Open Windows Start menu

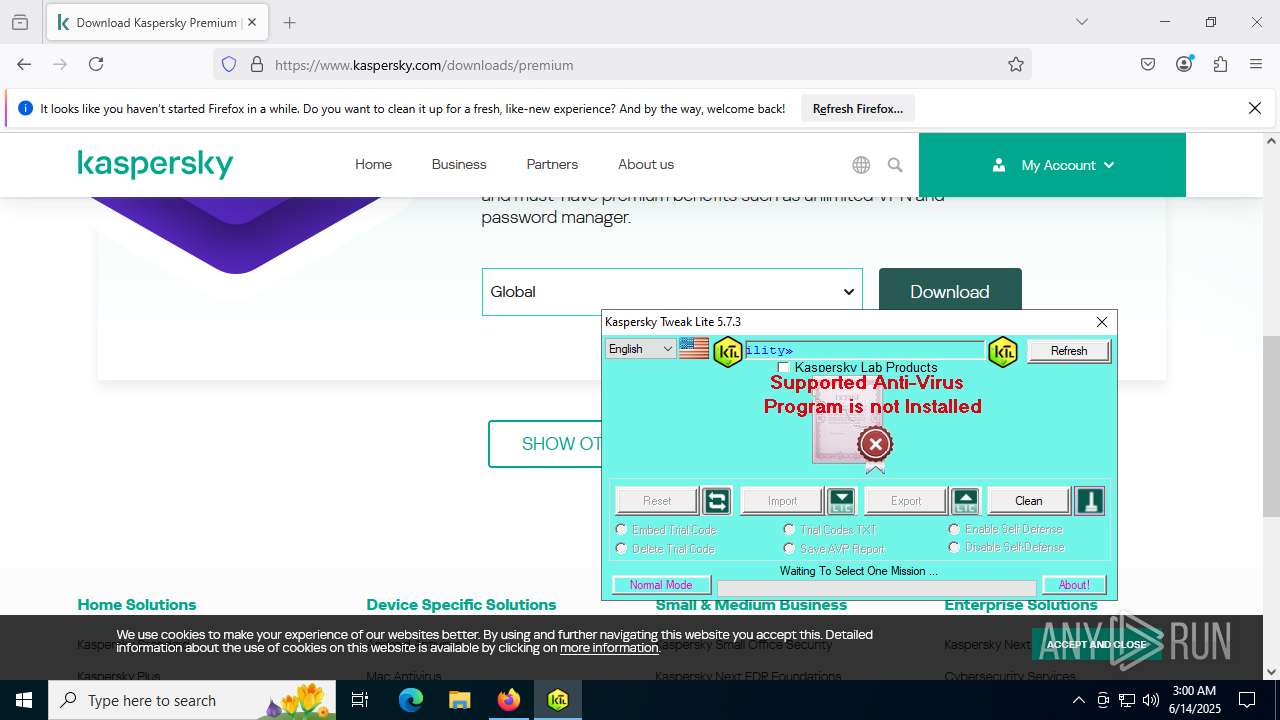pos(24,700)
